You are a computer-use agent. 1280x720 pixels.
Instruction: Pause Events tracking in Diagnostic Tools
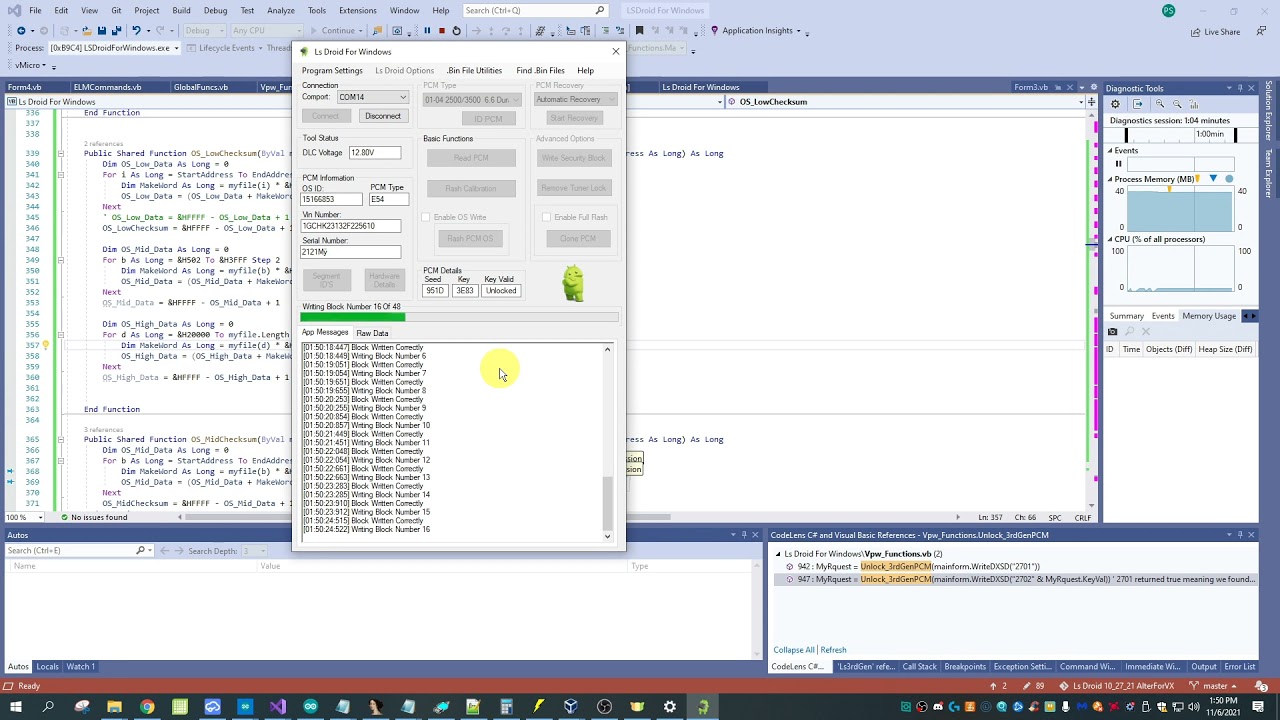click(1118, 164)
